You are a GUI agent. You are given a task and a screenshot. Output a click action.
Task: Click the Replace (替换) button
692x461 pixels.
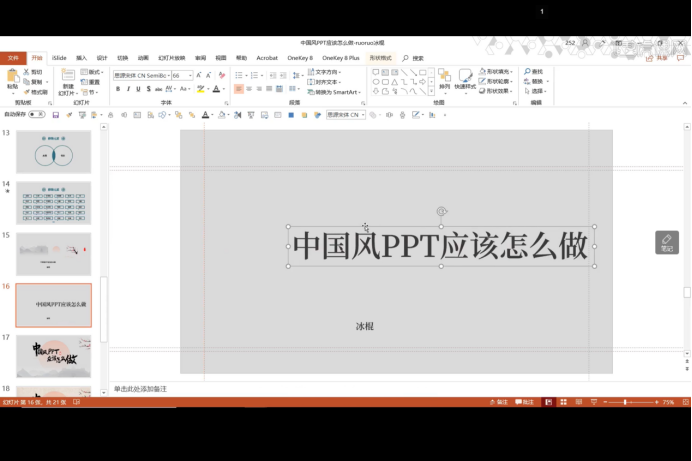[536, 81]
